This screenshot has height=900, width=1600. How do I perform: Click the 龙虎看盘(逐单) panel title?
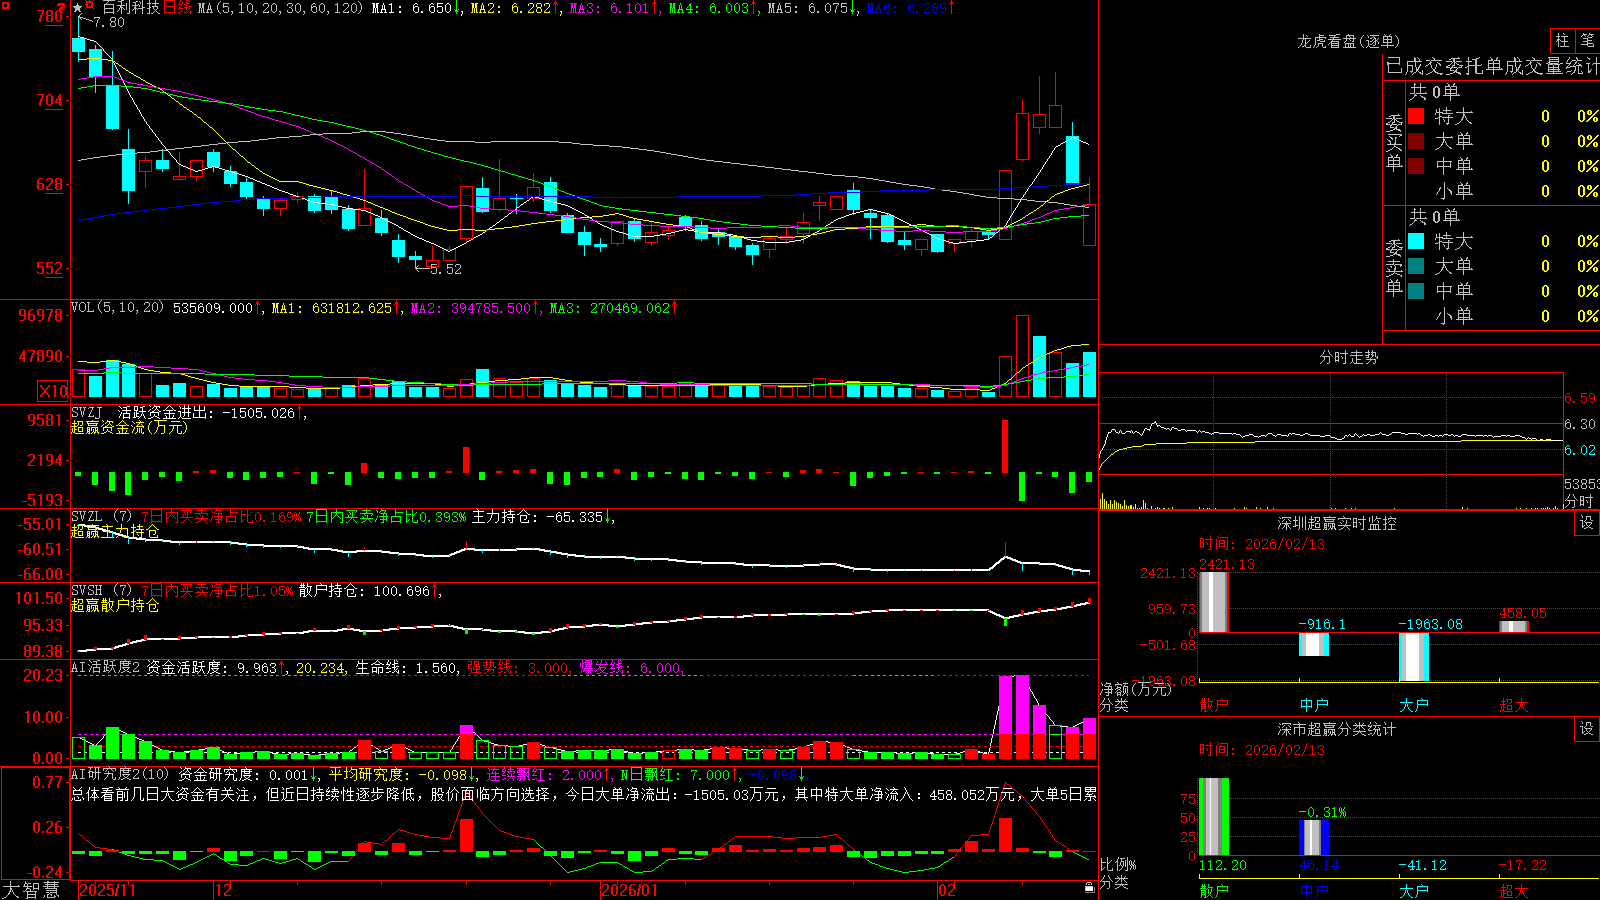(1349, 41)
